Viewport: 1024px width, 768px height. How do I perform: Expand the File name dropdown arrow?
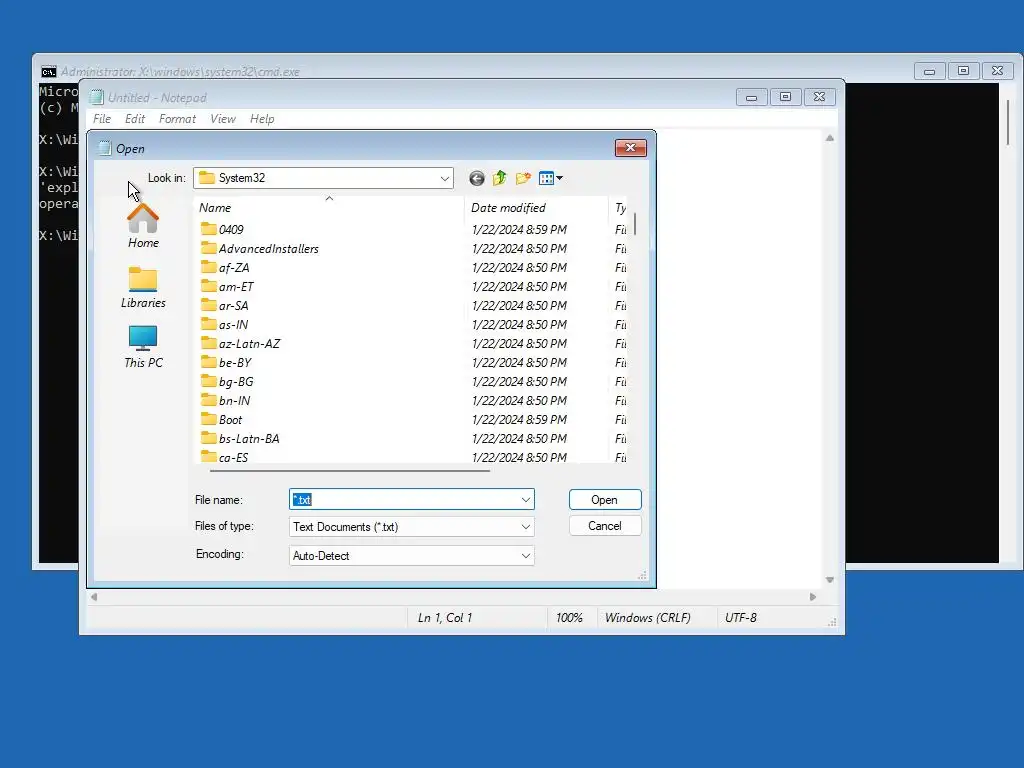pos(526,500)
